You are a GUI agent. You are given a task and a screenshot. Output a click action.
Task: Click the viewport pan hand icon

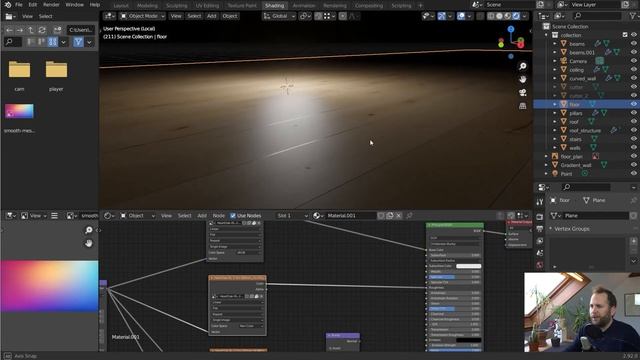tap(522, 79)
